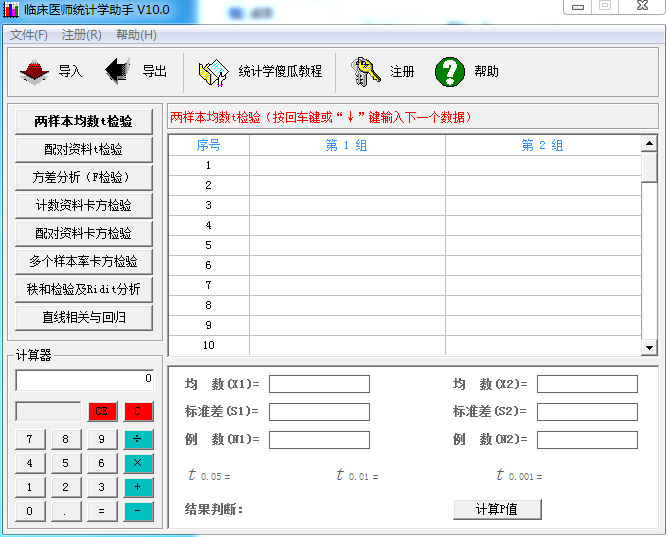Click the data table scroll up arrow
The image size is (668, 537).
[x=649, y=144]
